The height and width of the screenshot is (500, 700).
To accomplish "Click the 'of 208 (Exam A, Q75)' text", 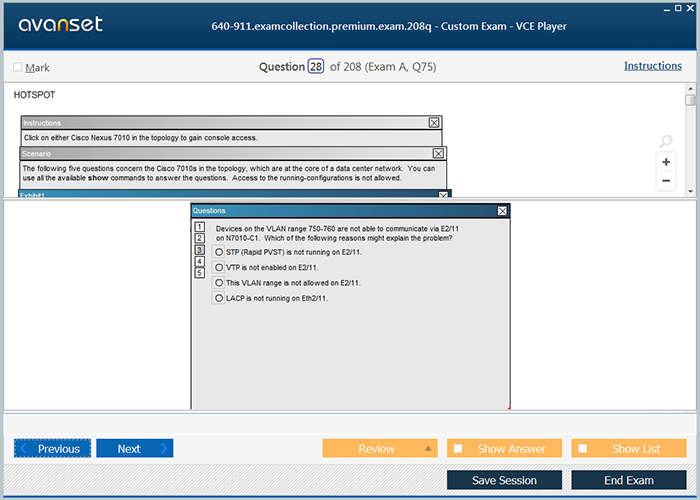I will 383,67.
